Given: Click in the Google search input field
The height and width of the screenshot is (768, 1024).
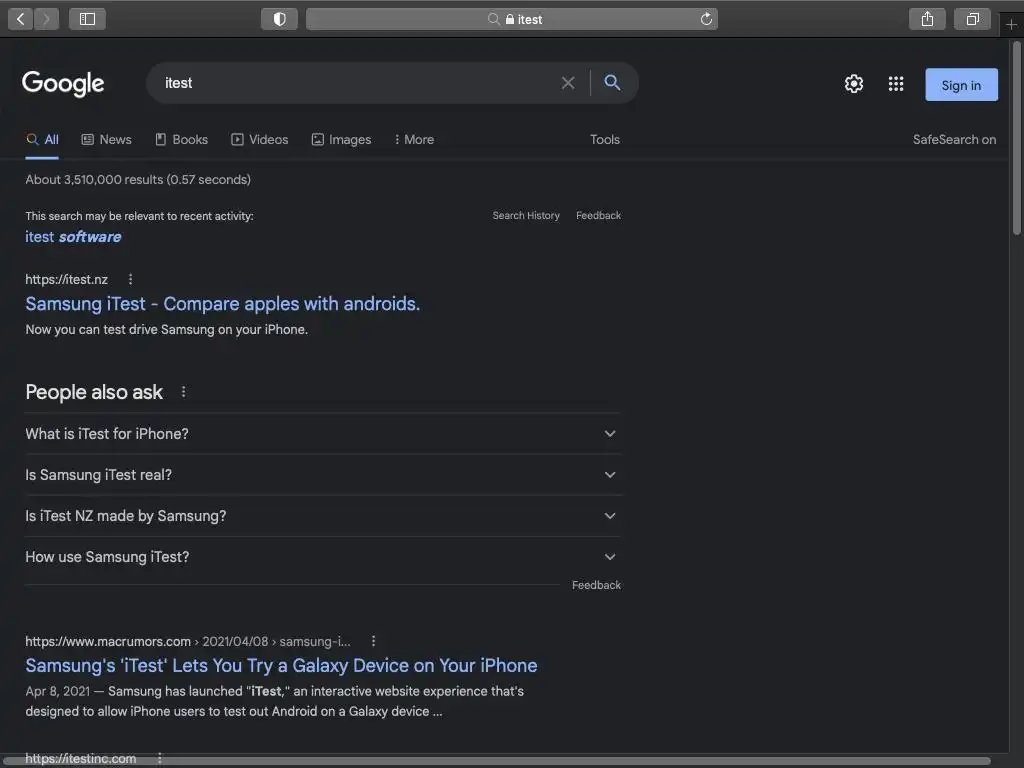Looking at the screenshot, I should point(356,83).
